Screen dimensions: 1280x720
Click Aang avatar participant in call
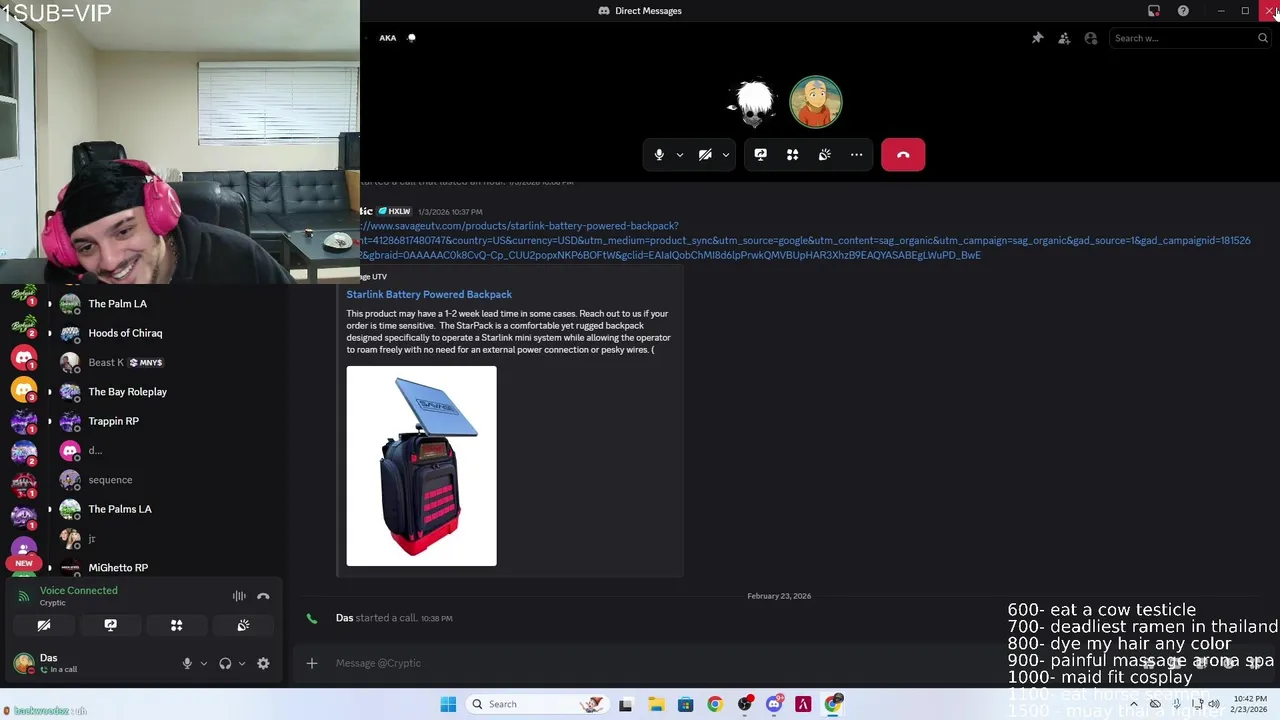[816, 102]
